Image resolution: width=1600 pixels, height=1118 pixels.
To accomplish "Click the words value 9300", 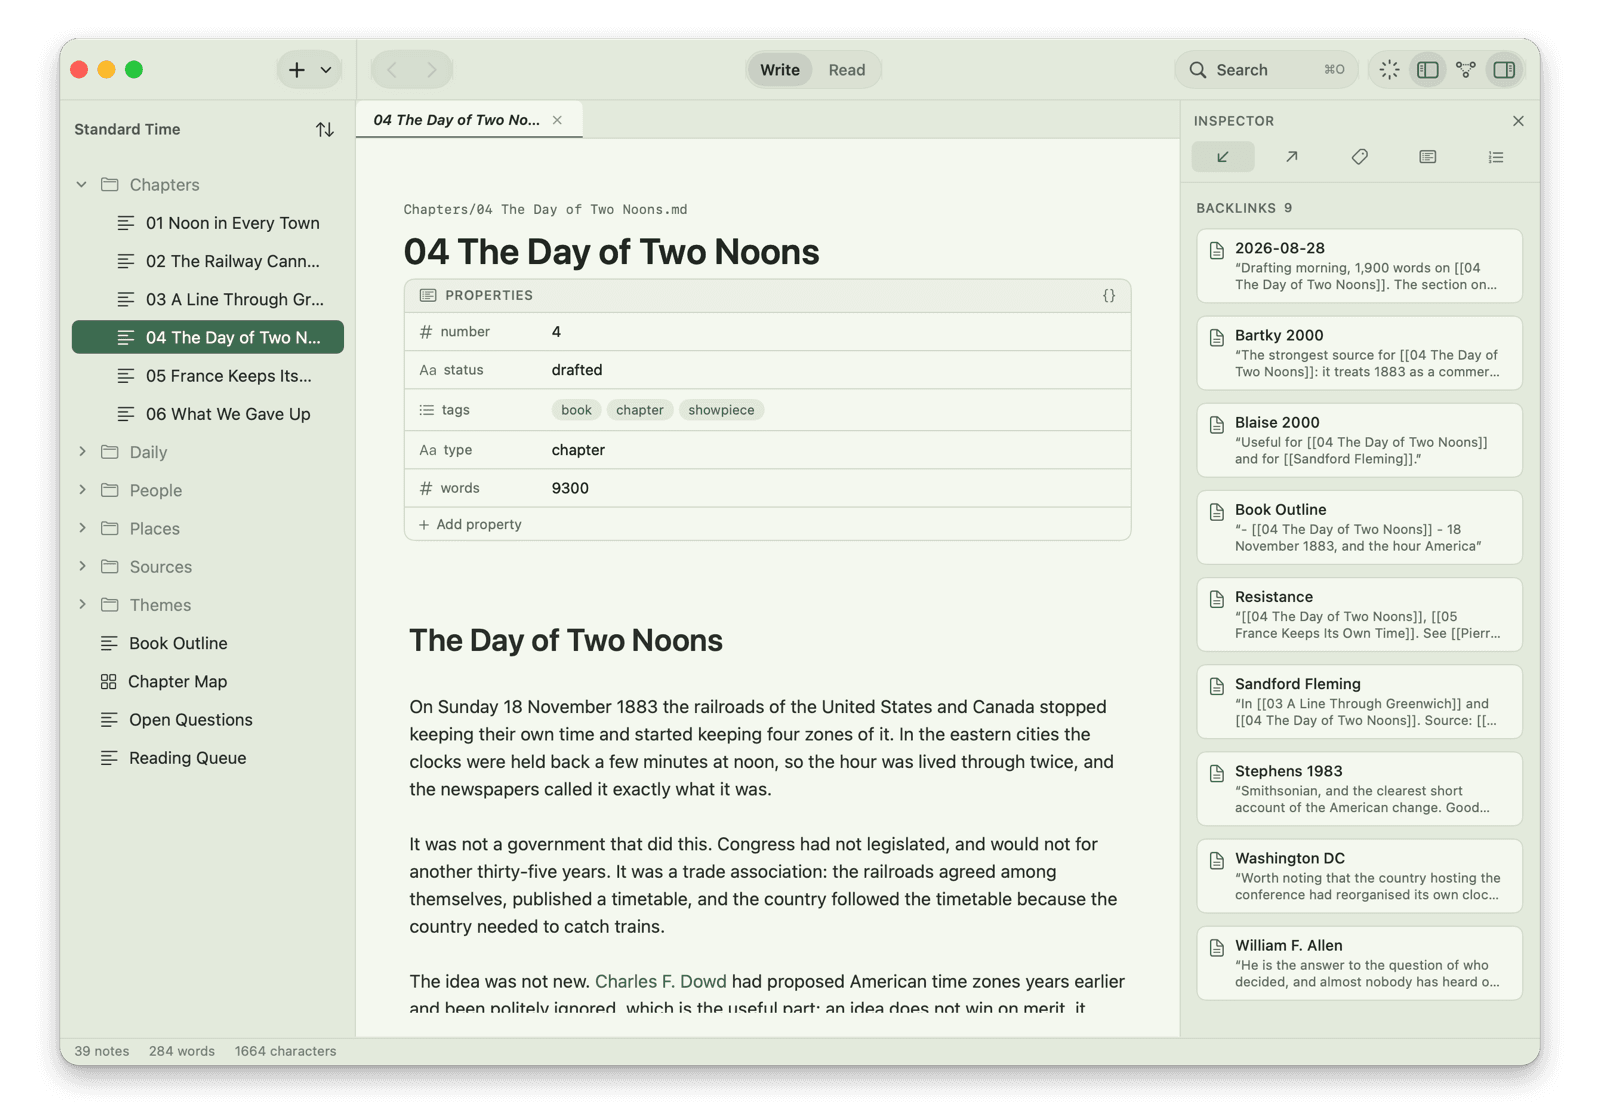I will click(570, 488).
